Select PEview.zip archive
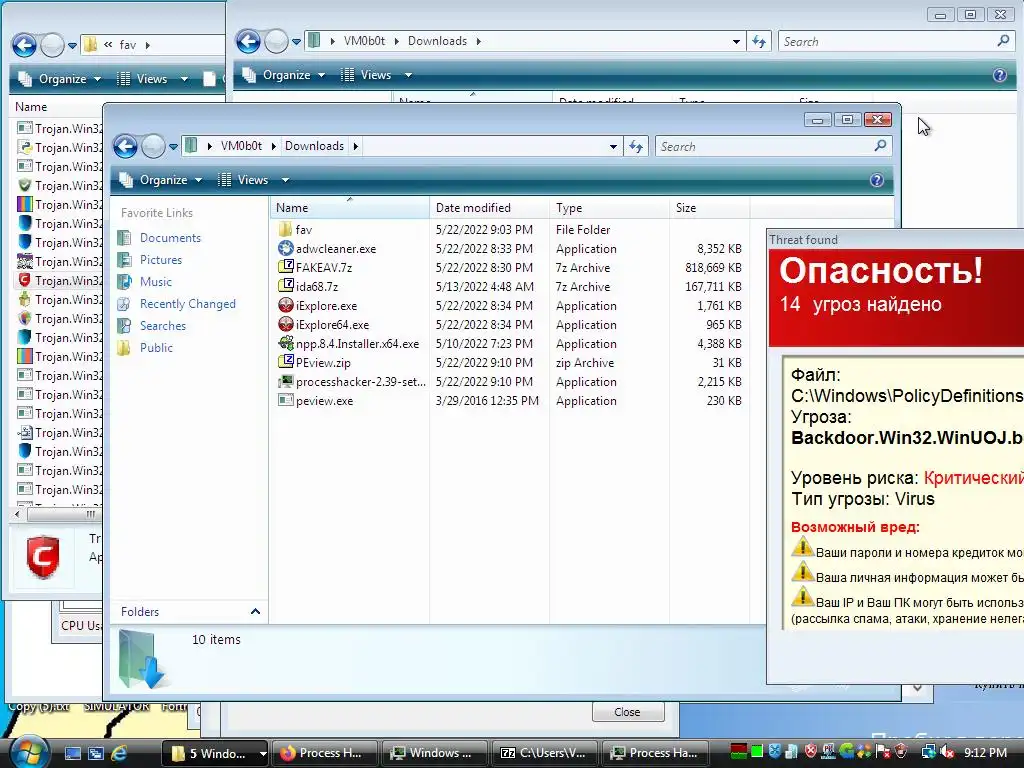This screenshot has width=1024, height=768. click(x=323, y=362)
